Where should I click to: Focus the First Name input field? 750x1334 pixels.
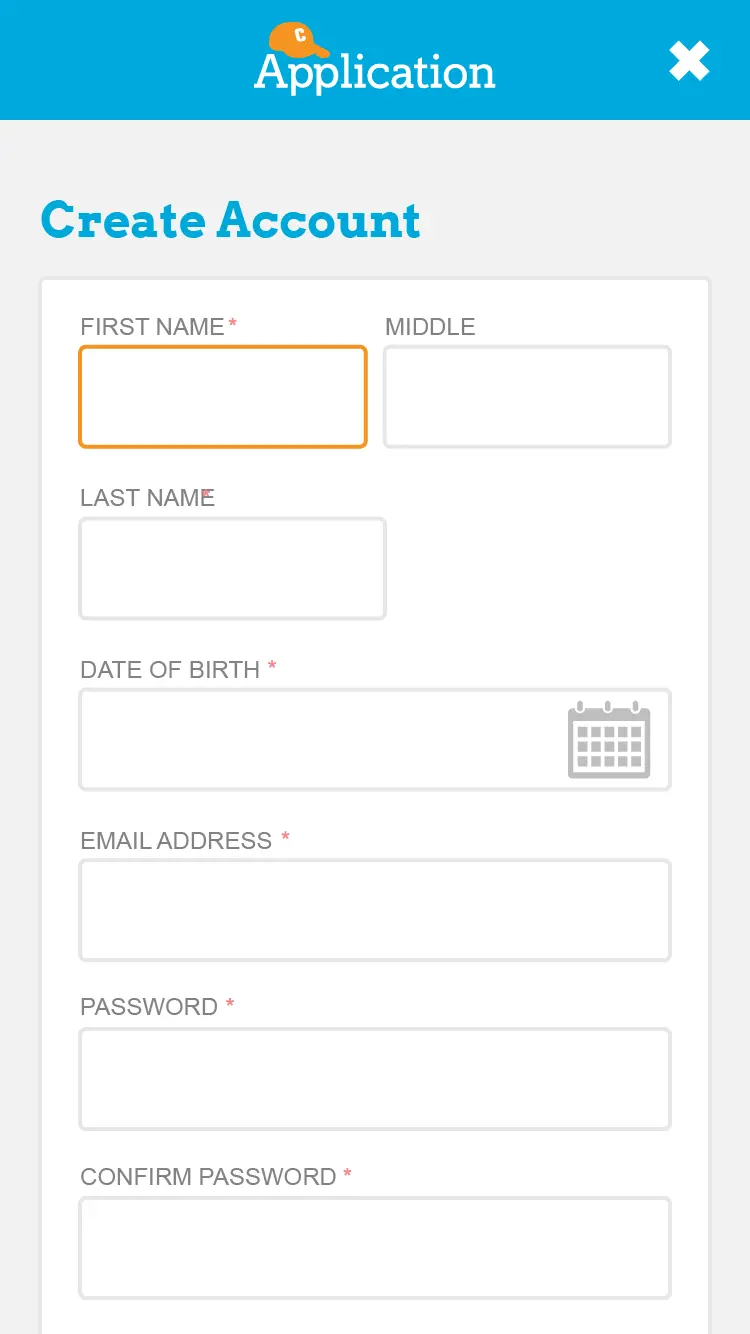223,397
